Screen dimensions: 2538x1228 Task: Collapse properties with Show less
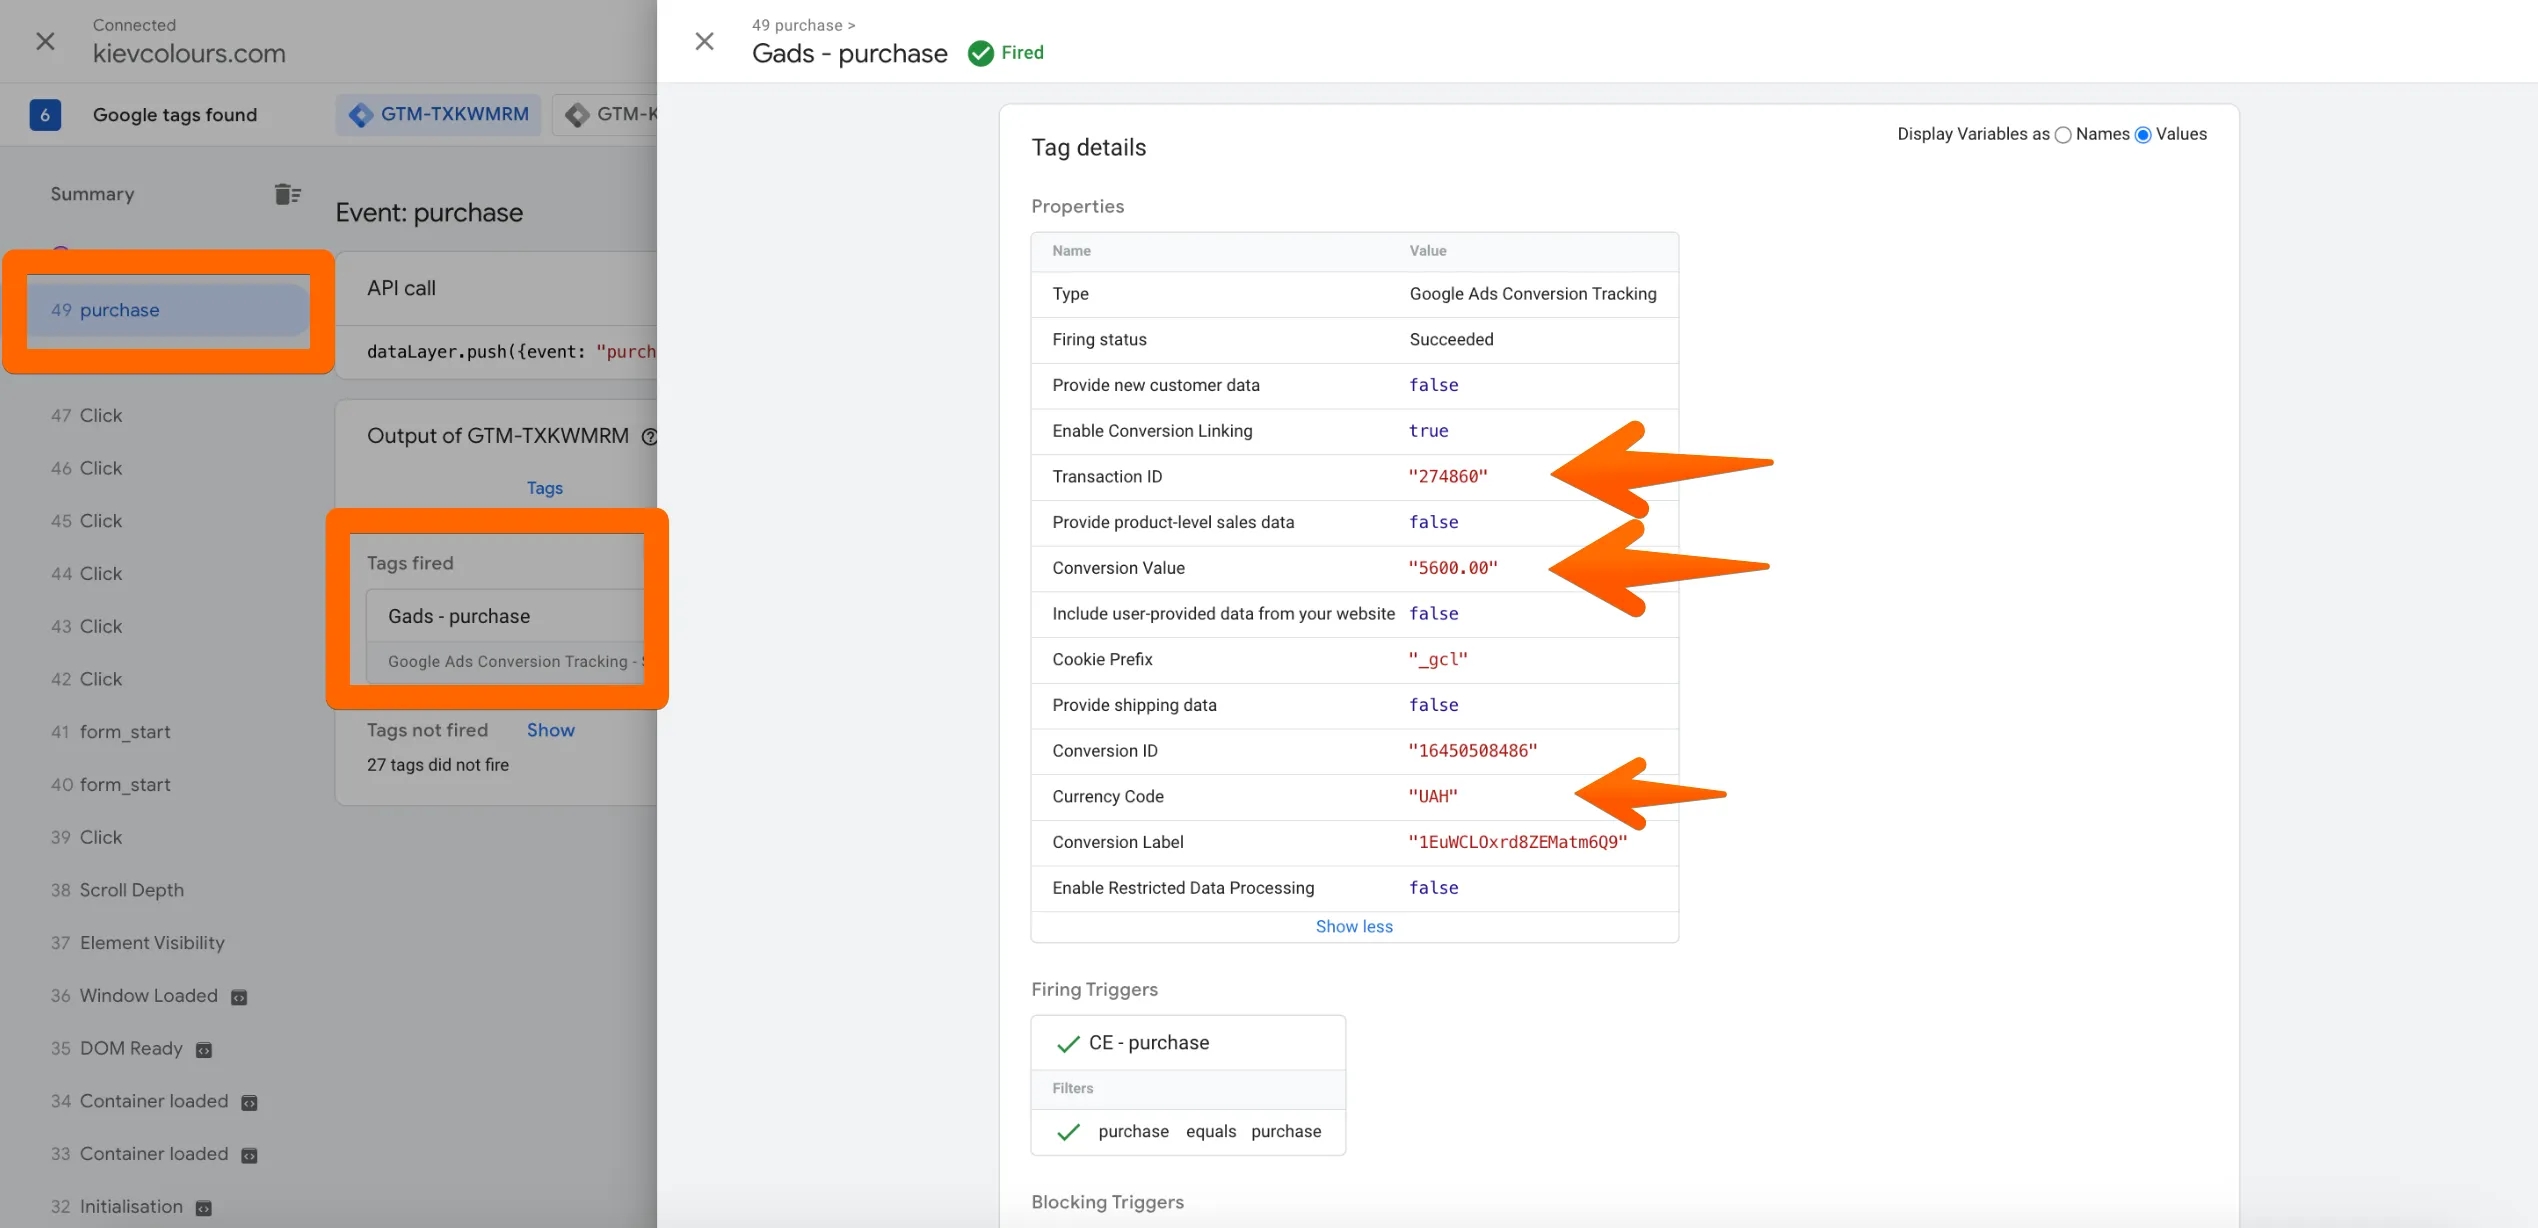pos(1354,926)
